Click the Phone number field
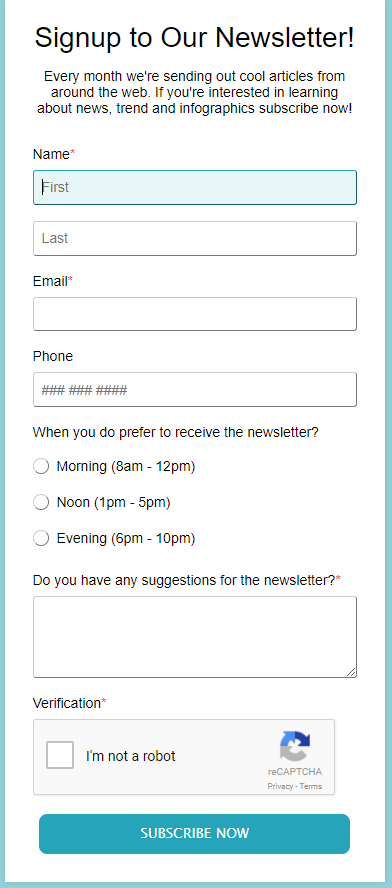Screen dimensions: 392x888 tap(195, 390)
